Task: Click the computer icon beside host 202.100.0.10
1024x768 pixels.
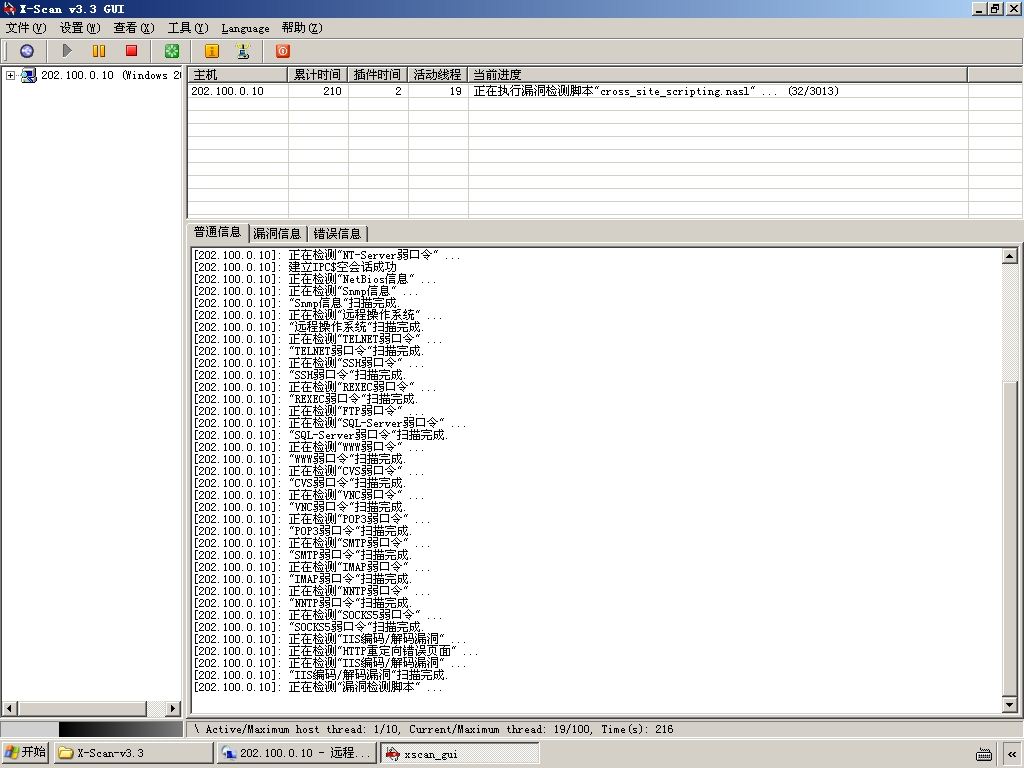Action: (28, 75)
